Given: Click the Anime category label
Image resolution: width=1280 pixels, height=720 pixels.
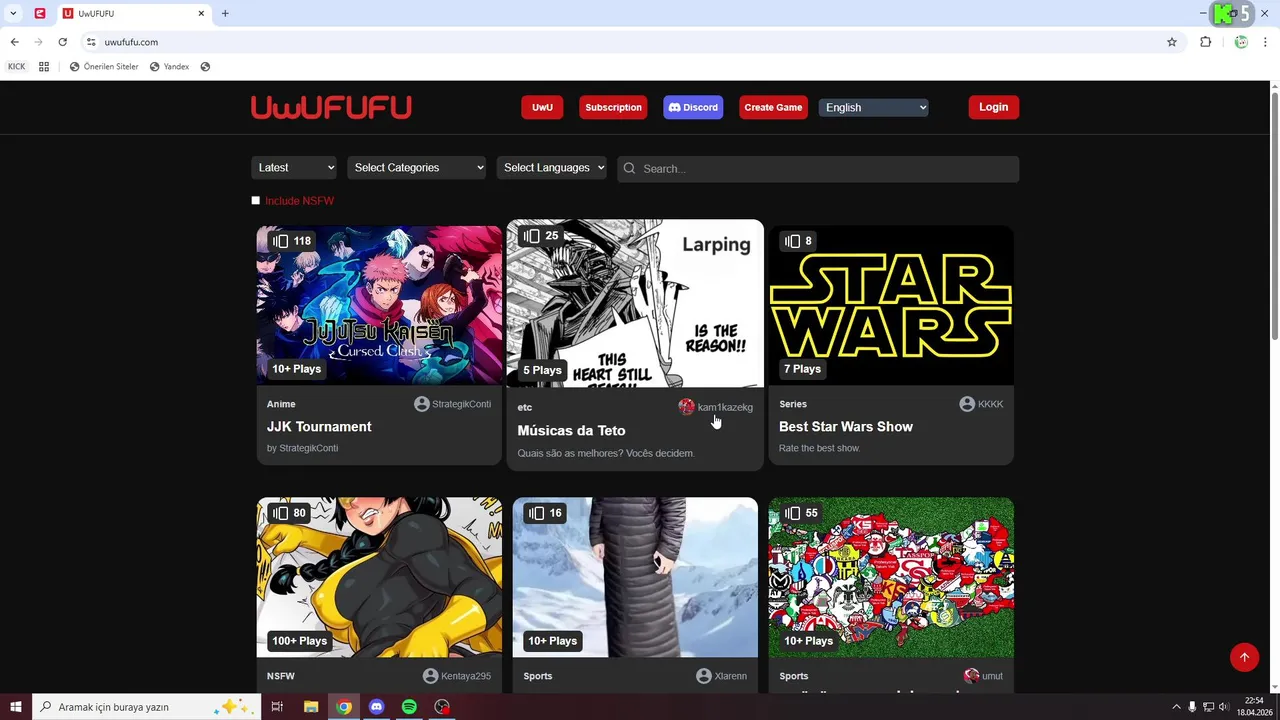Looking at the screenshot, I should click(281, 404).
